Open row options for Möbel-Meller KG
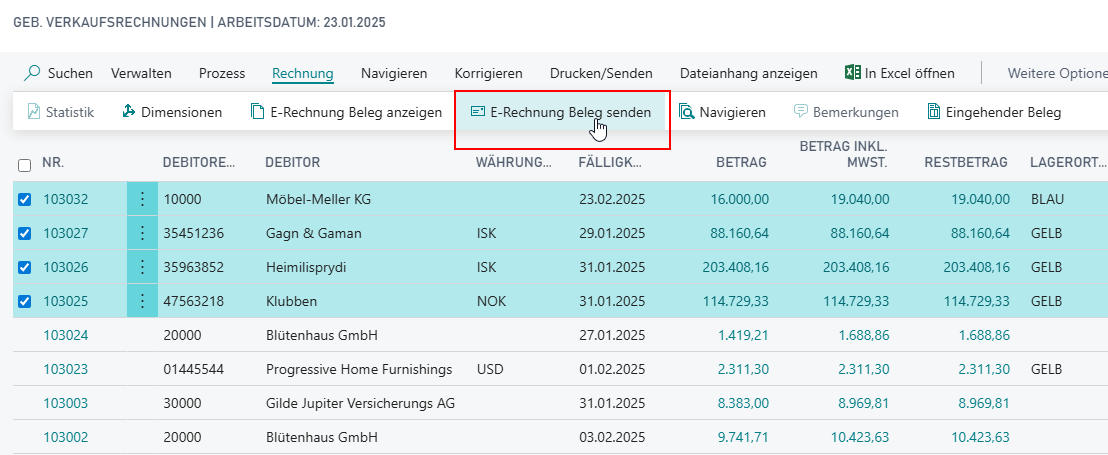The height and width of the screenshot is (455, 1108). click(142, 199)
